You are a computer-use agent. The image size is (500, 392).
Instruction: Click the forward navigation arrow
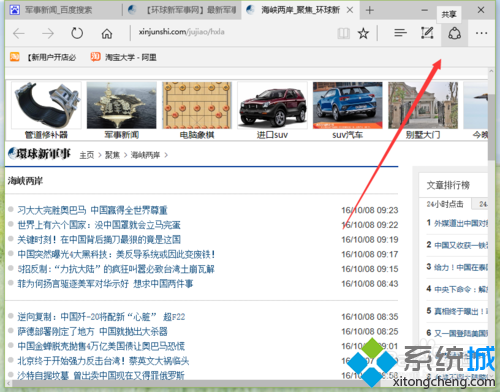pyautogui.click(x=48, y=33)
